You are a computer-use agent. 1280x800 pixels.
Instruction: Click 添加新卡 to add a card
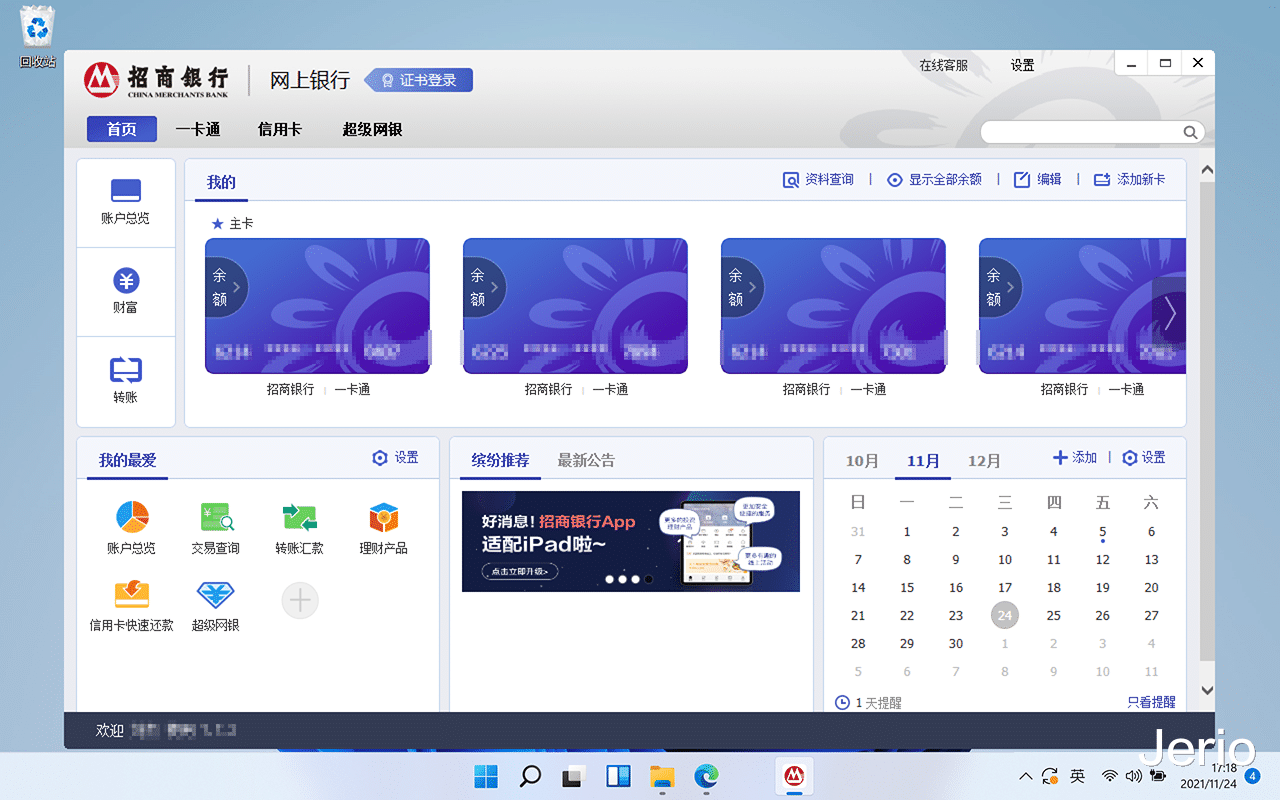click(1130, 180)
